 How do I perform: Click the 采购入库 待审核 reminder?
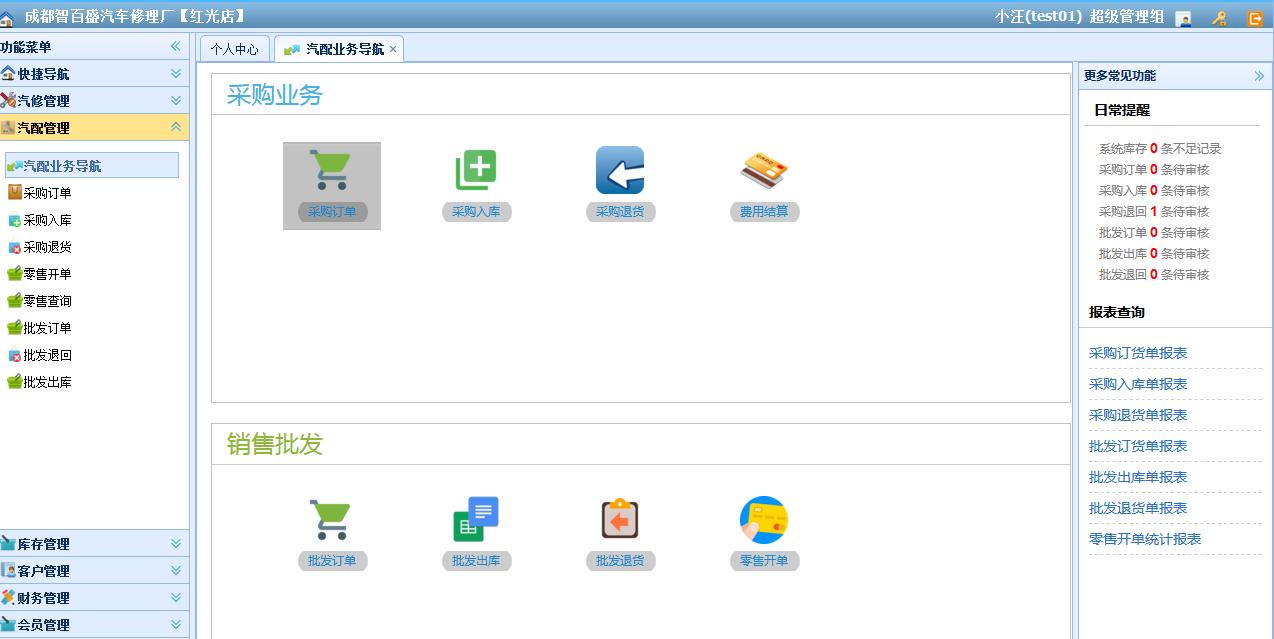click(1154, 190)
